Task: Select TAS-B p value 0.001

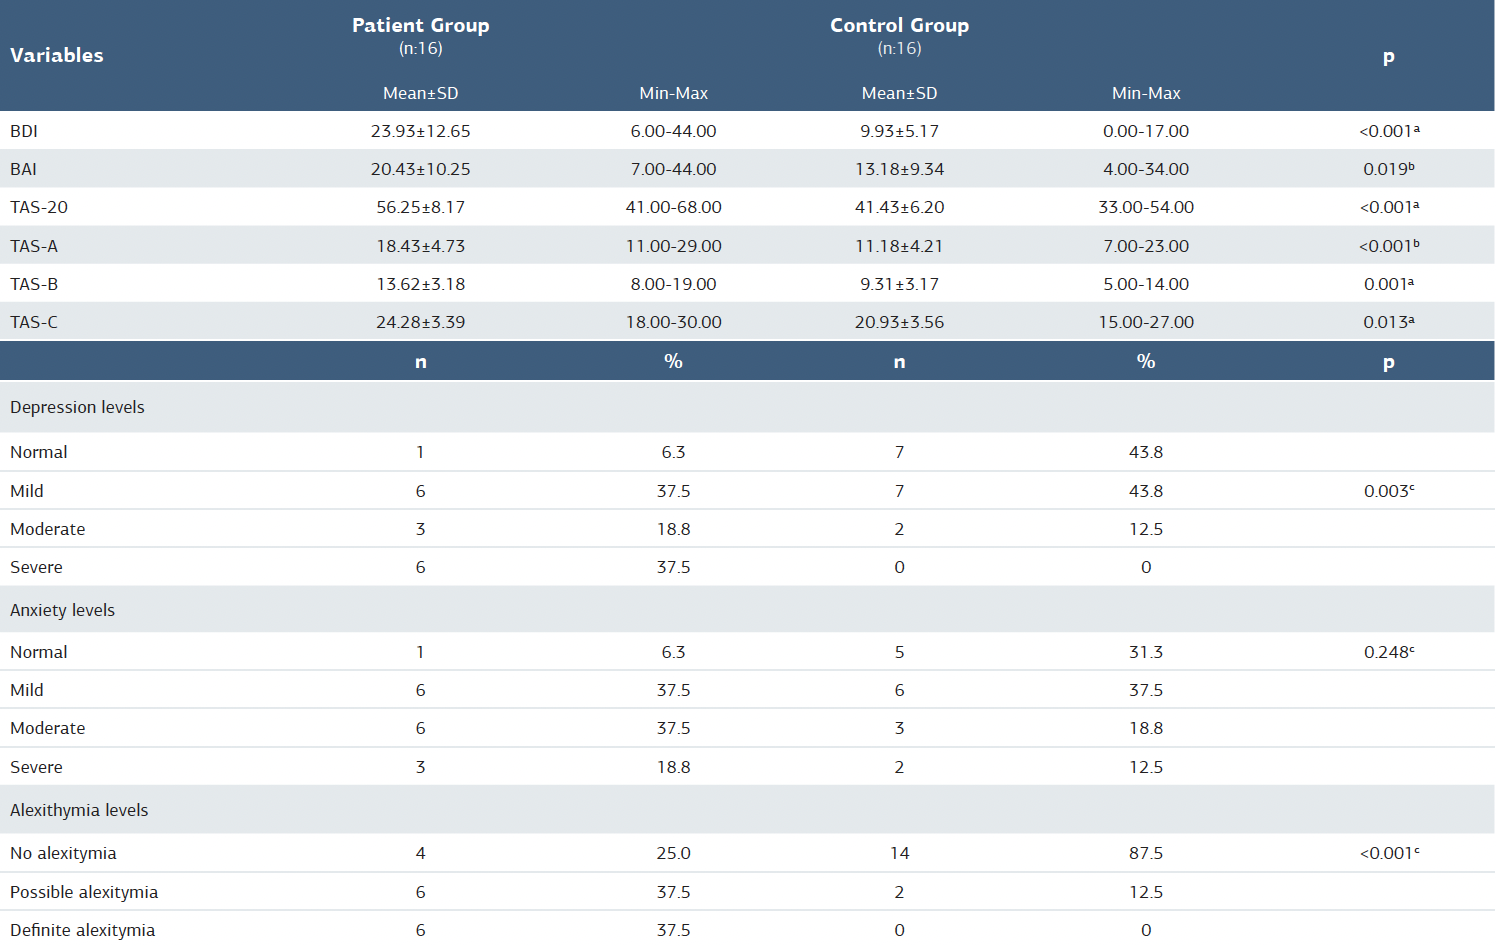Action: coord(1388,284)
